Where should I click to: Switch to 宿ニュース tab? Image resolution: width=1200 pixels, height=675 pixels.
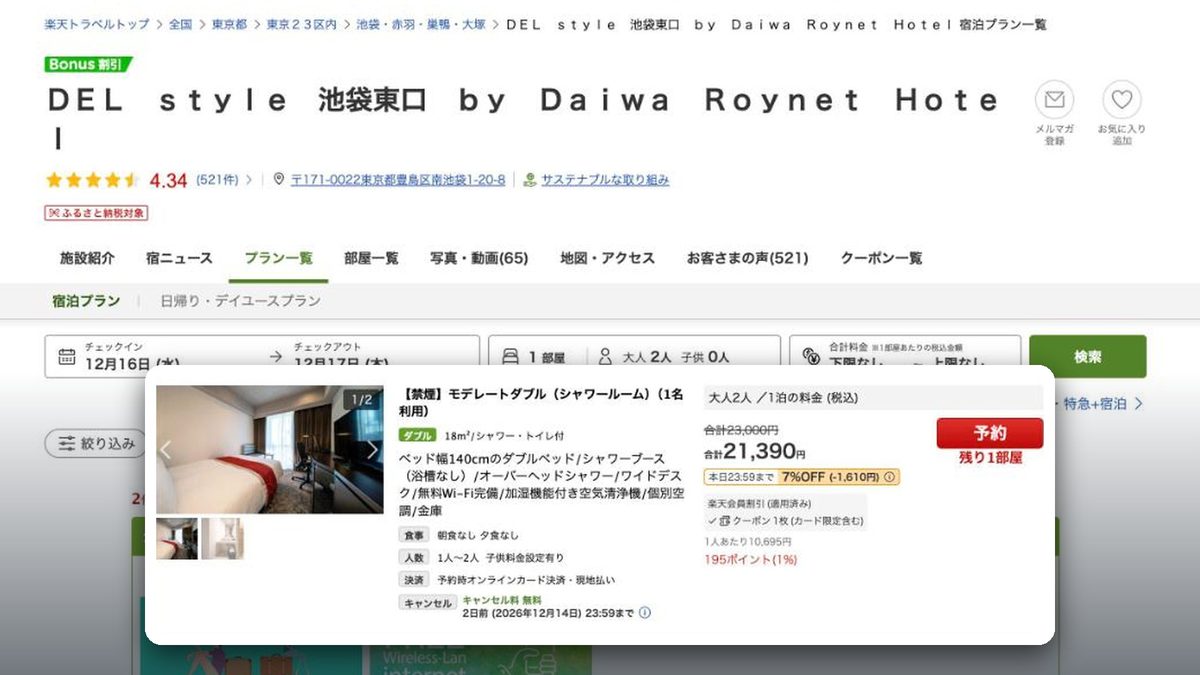[x=179, y=258]
